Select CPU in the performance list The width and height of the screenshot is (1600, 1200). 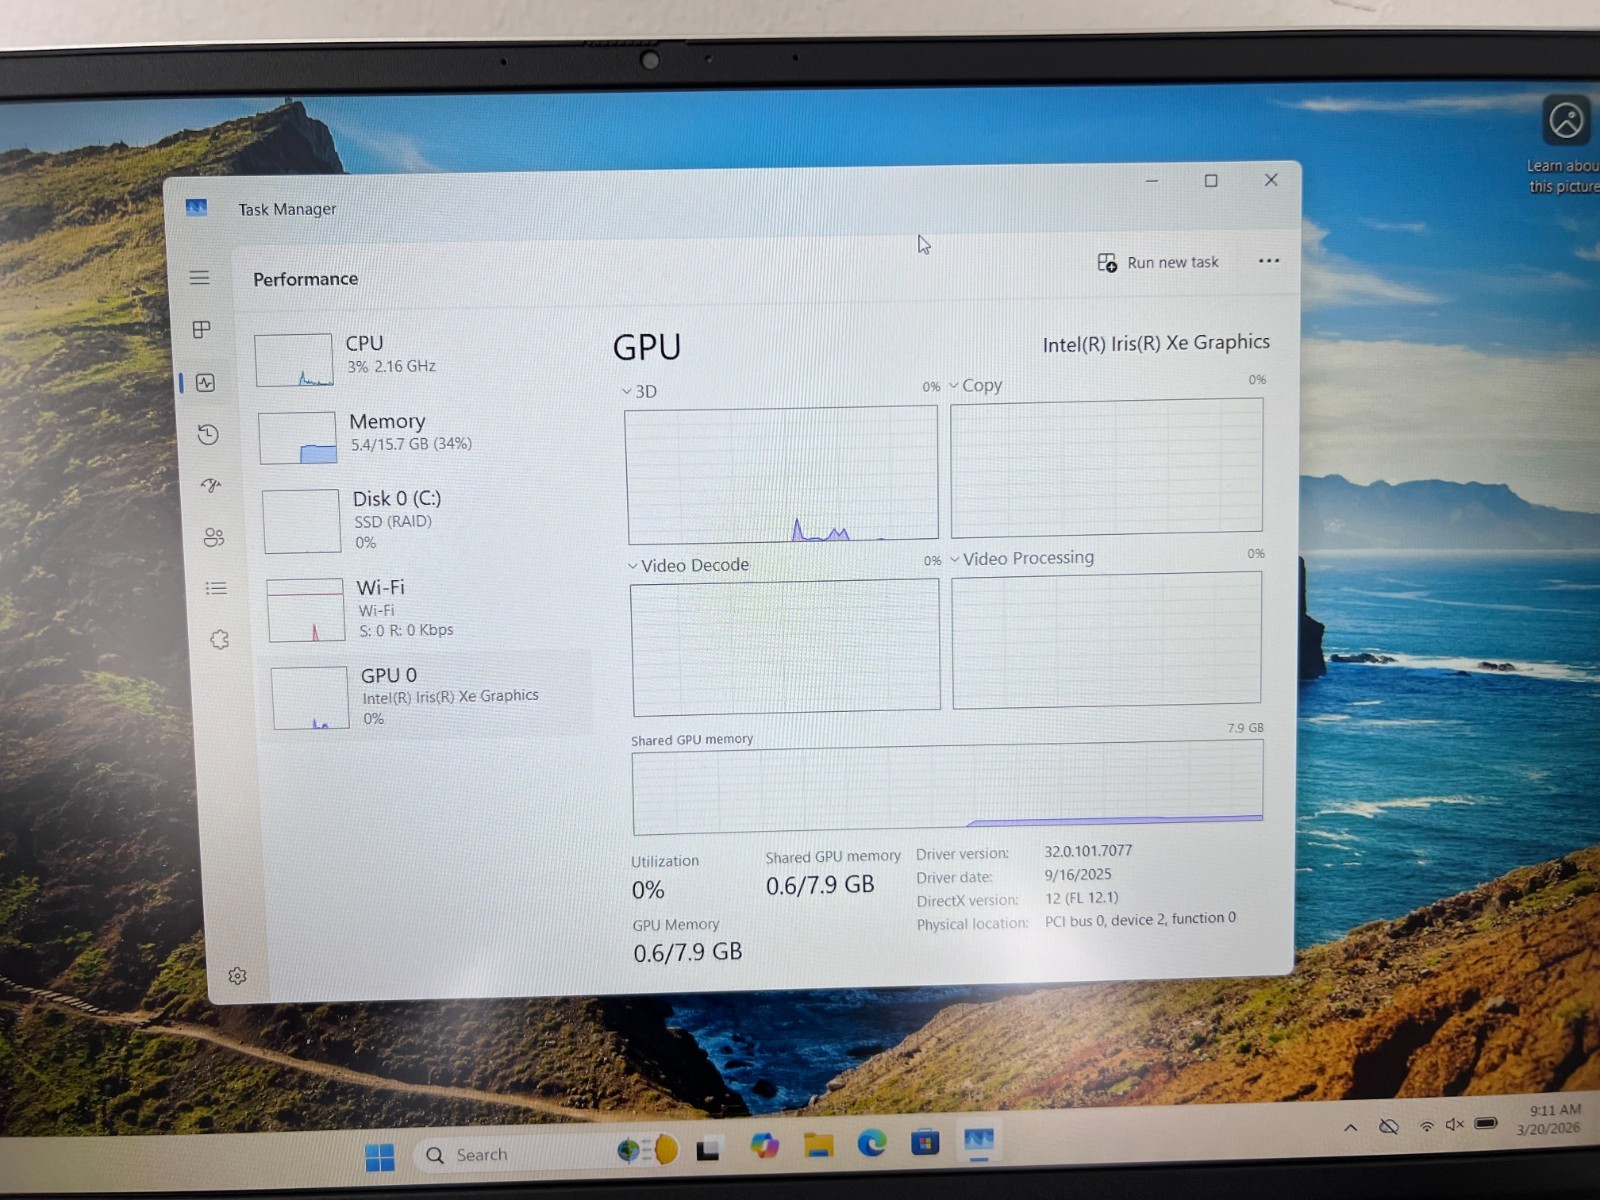point(420,359)
